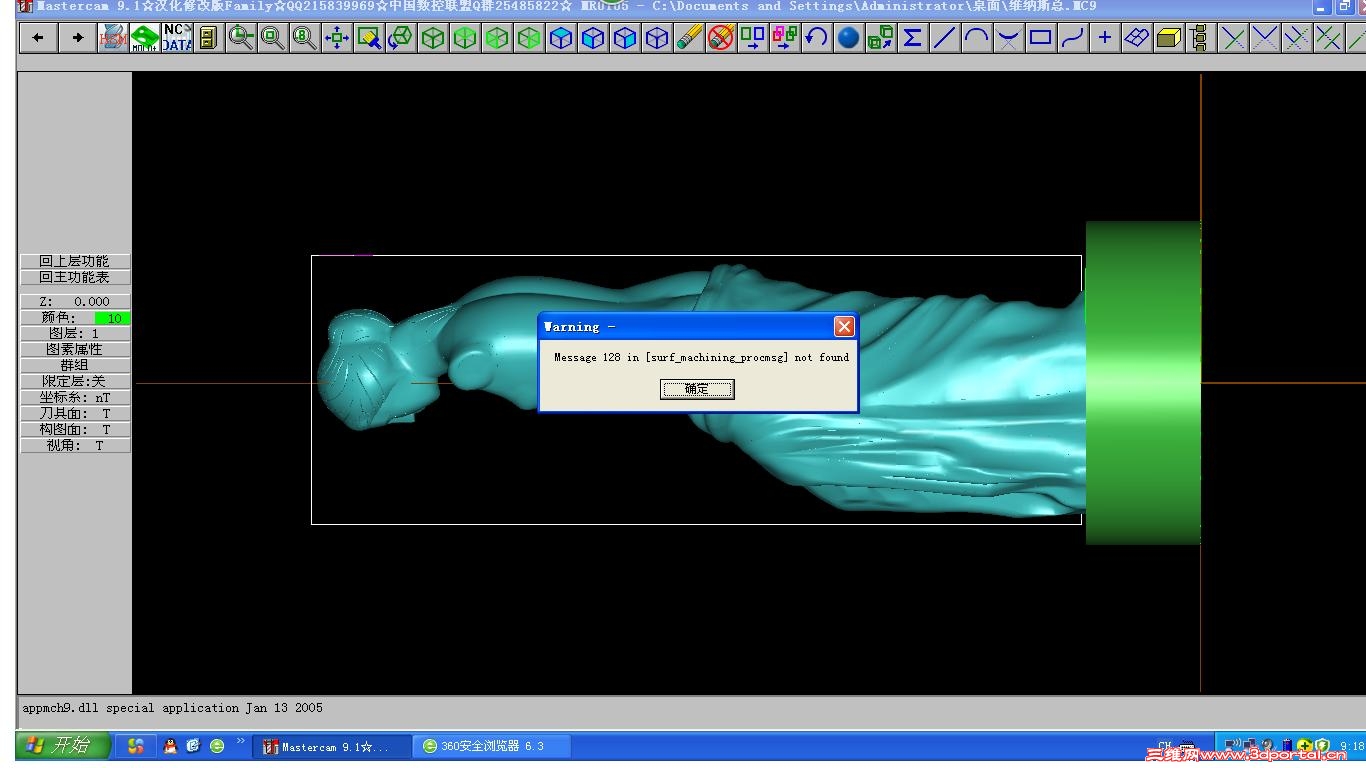Click the Z: 0.000 depth field

click(x=75, y=301)
